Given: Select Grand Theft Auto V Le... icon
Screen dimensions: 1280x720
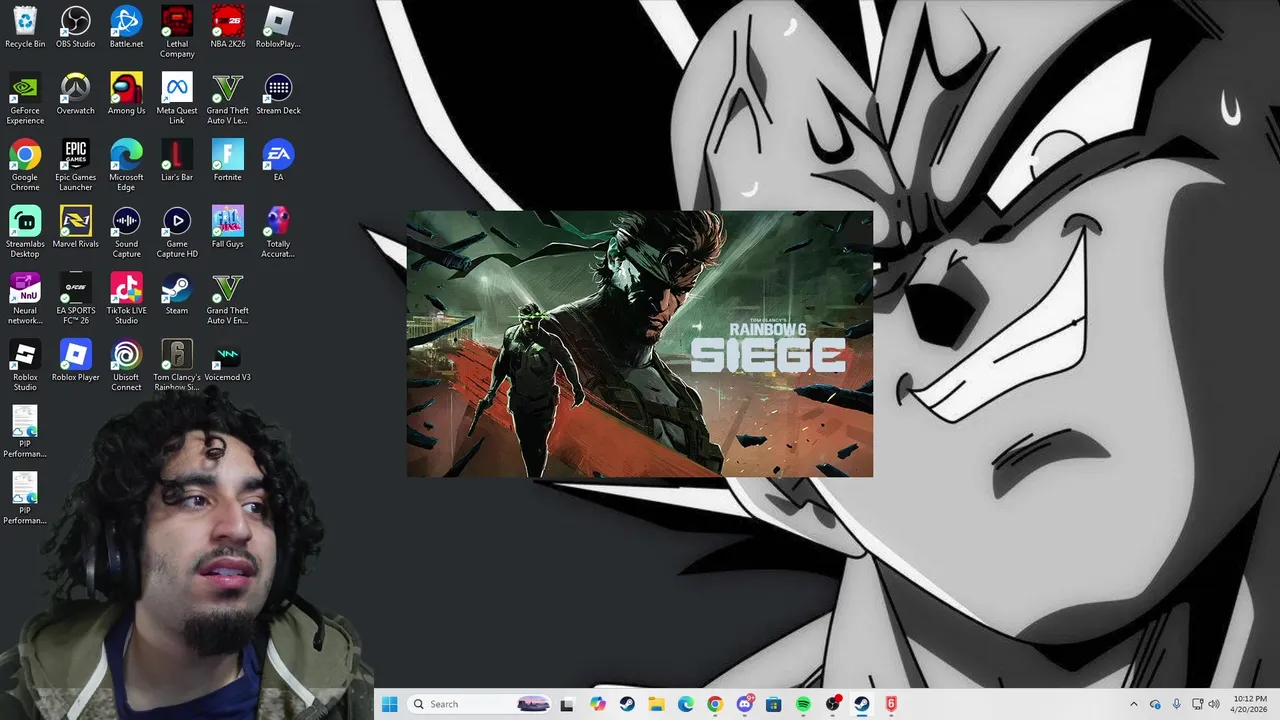Looking at the screenshot, I should pos(227,98).
